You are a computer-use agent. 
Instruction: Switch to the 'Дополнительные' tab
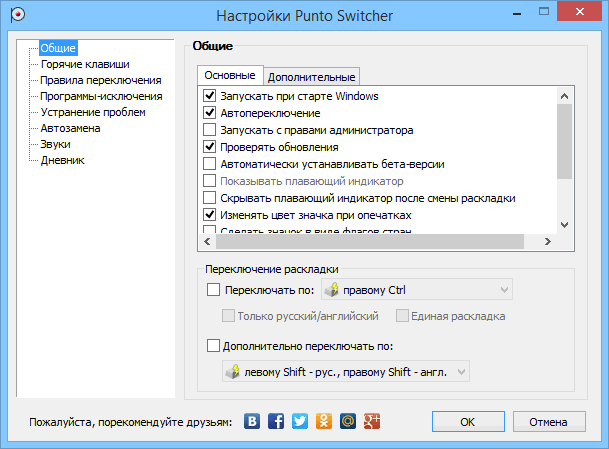pyautogui.click(x=311, y=76)
